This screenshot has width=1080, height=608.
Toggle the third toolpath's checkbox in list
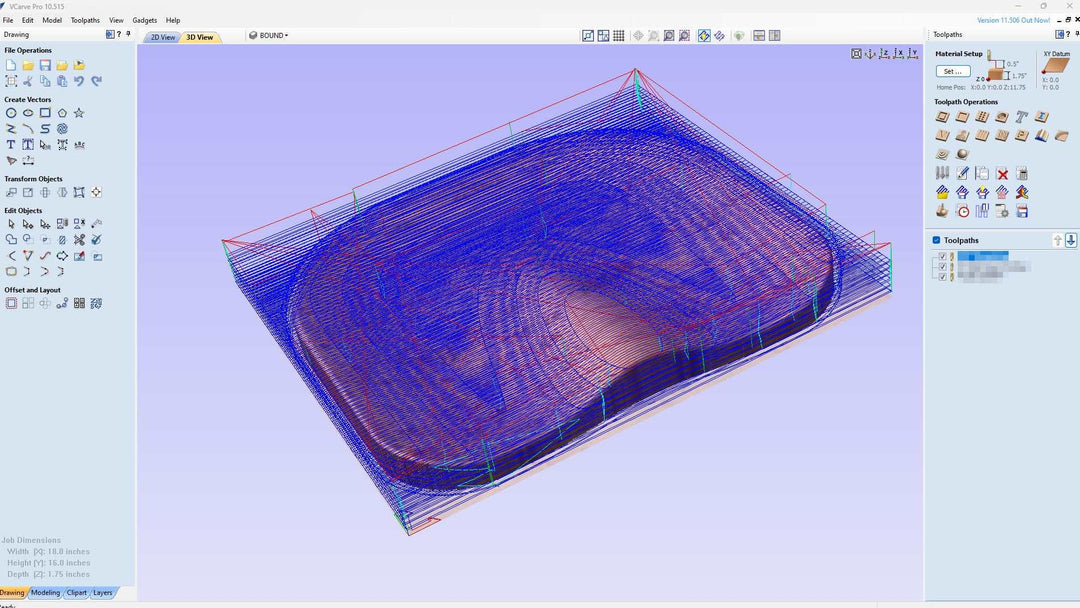(942, 276)
